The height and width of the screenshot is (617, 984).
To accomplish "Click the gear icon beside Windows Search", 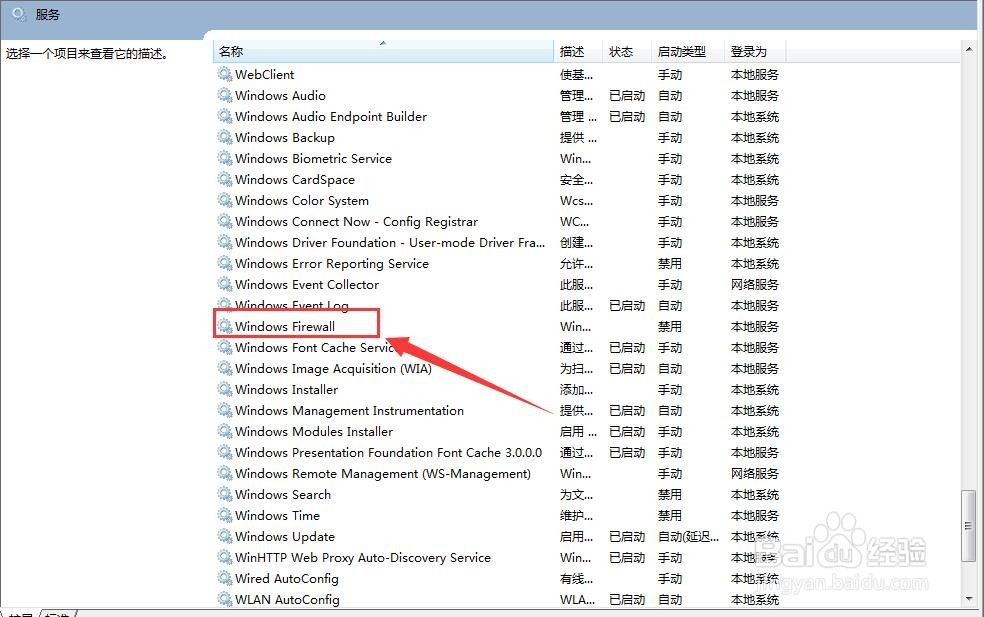I will click(225, 495).
